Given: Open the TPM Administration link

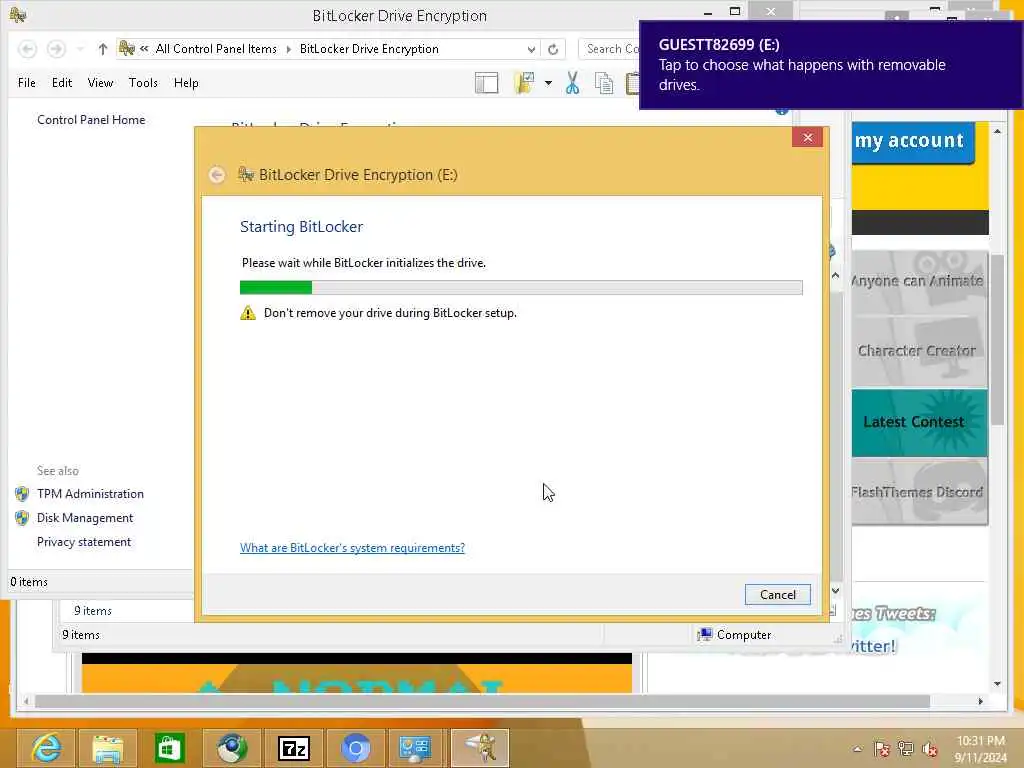Looking at the screenshot, I should (90, 494).
